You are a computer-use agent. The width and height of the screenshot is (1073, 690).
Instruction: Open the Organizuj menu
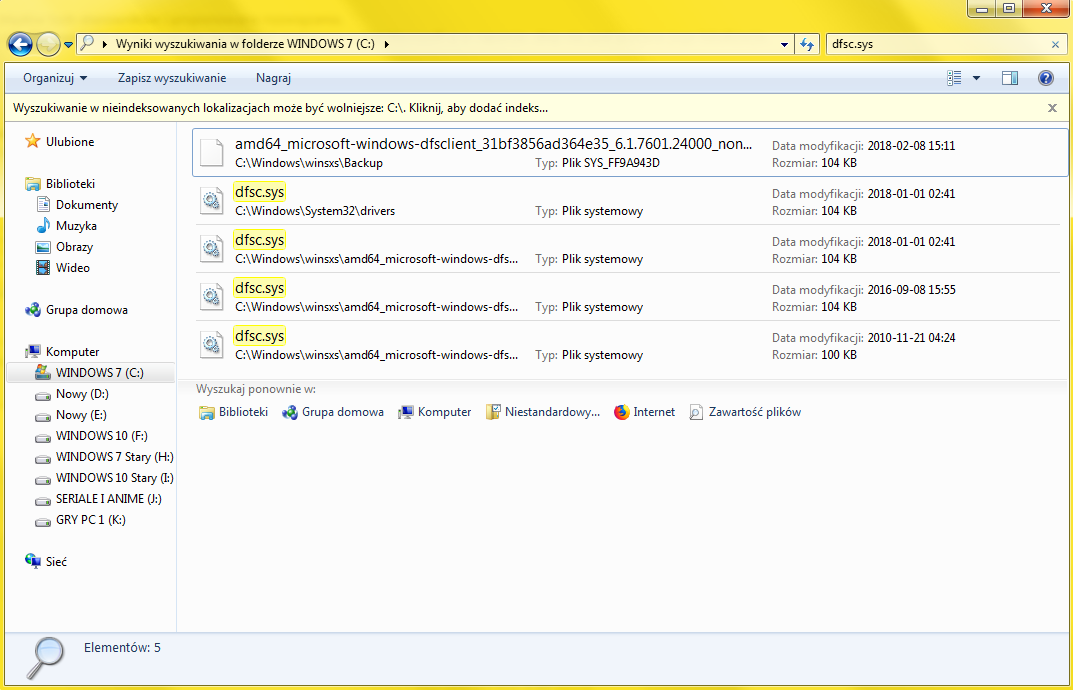click(x=55, y=78)
